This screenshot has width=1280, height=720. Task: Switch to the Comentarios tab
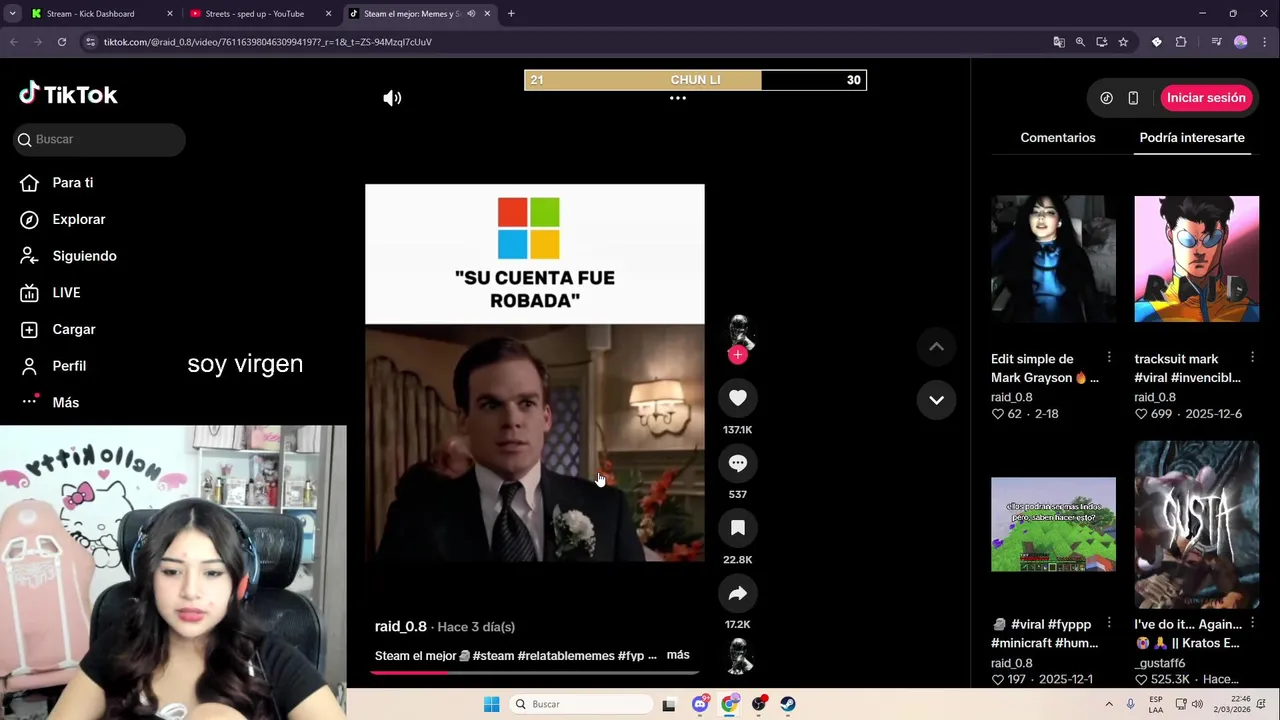click(1058, 137)
